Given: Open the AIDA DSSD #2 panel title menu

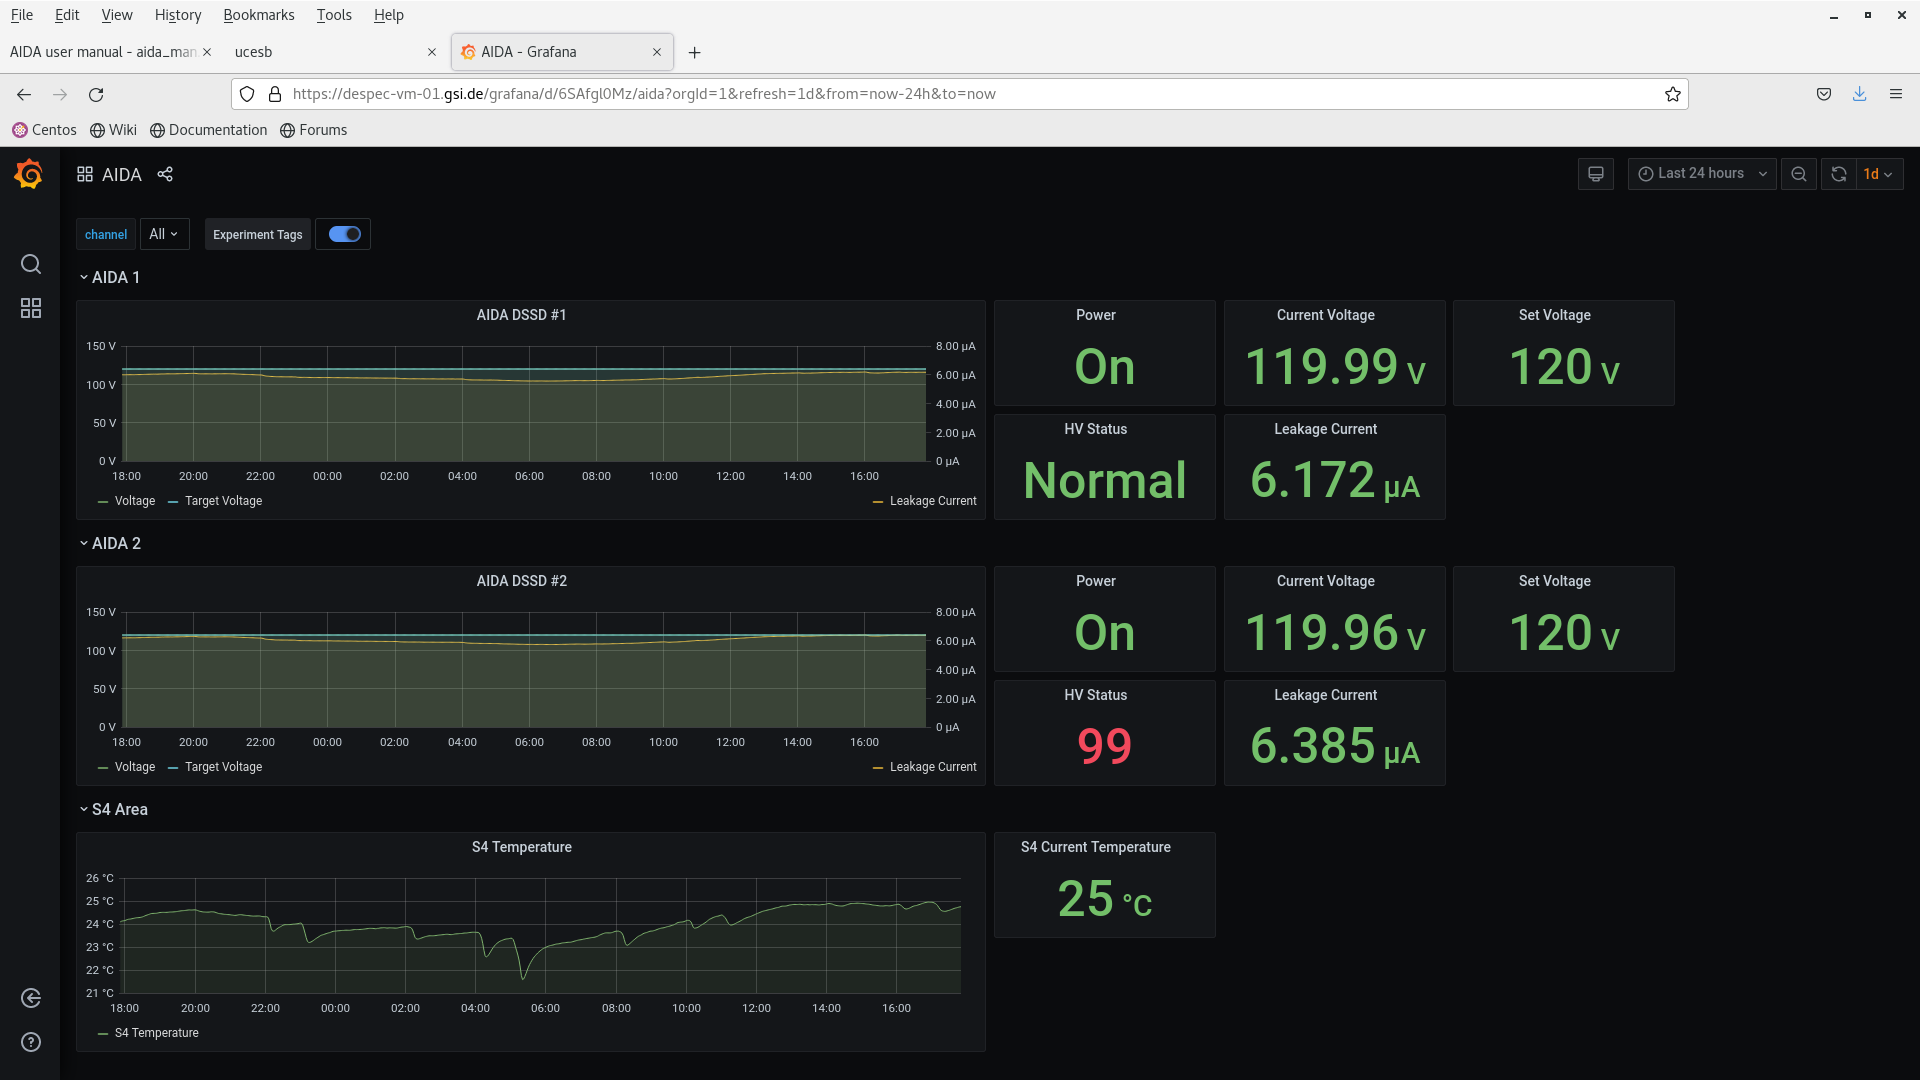Looking at the screenshot, I should click(x=521, y=581).
